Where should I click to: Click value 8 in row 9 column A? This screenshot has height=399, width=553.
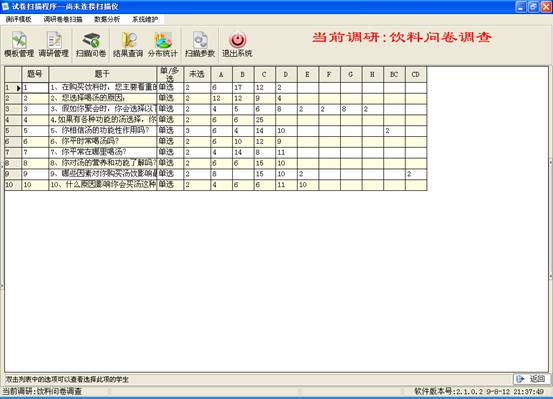[221, 174]
